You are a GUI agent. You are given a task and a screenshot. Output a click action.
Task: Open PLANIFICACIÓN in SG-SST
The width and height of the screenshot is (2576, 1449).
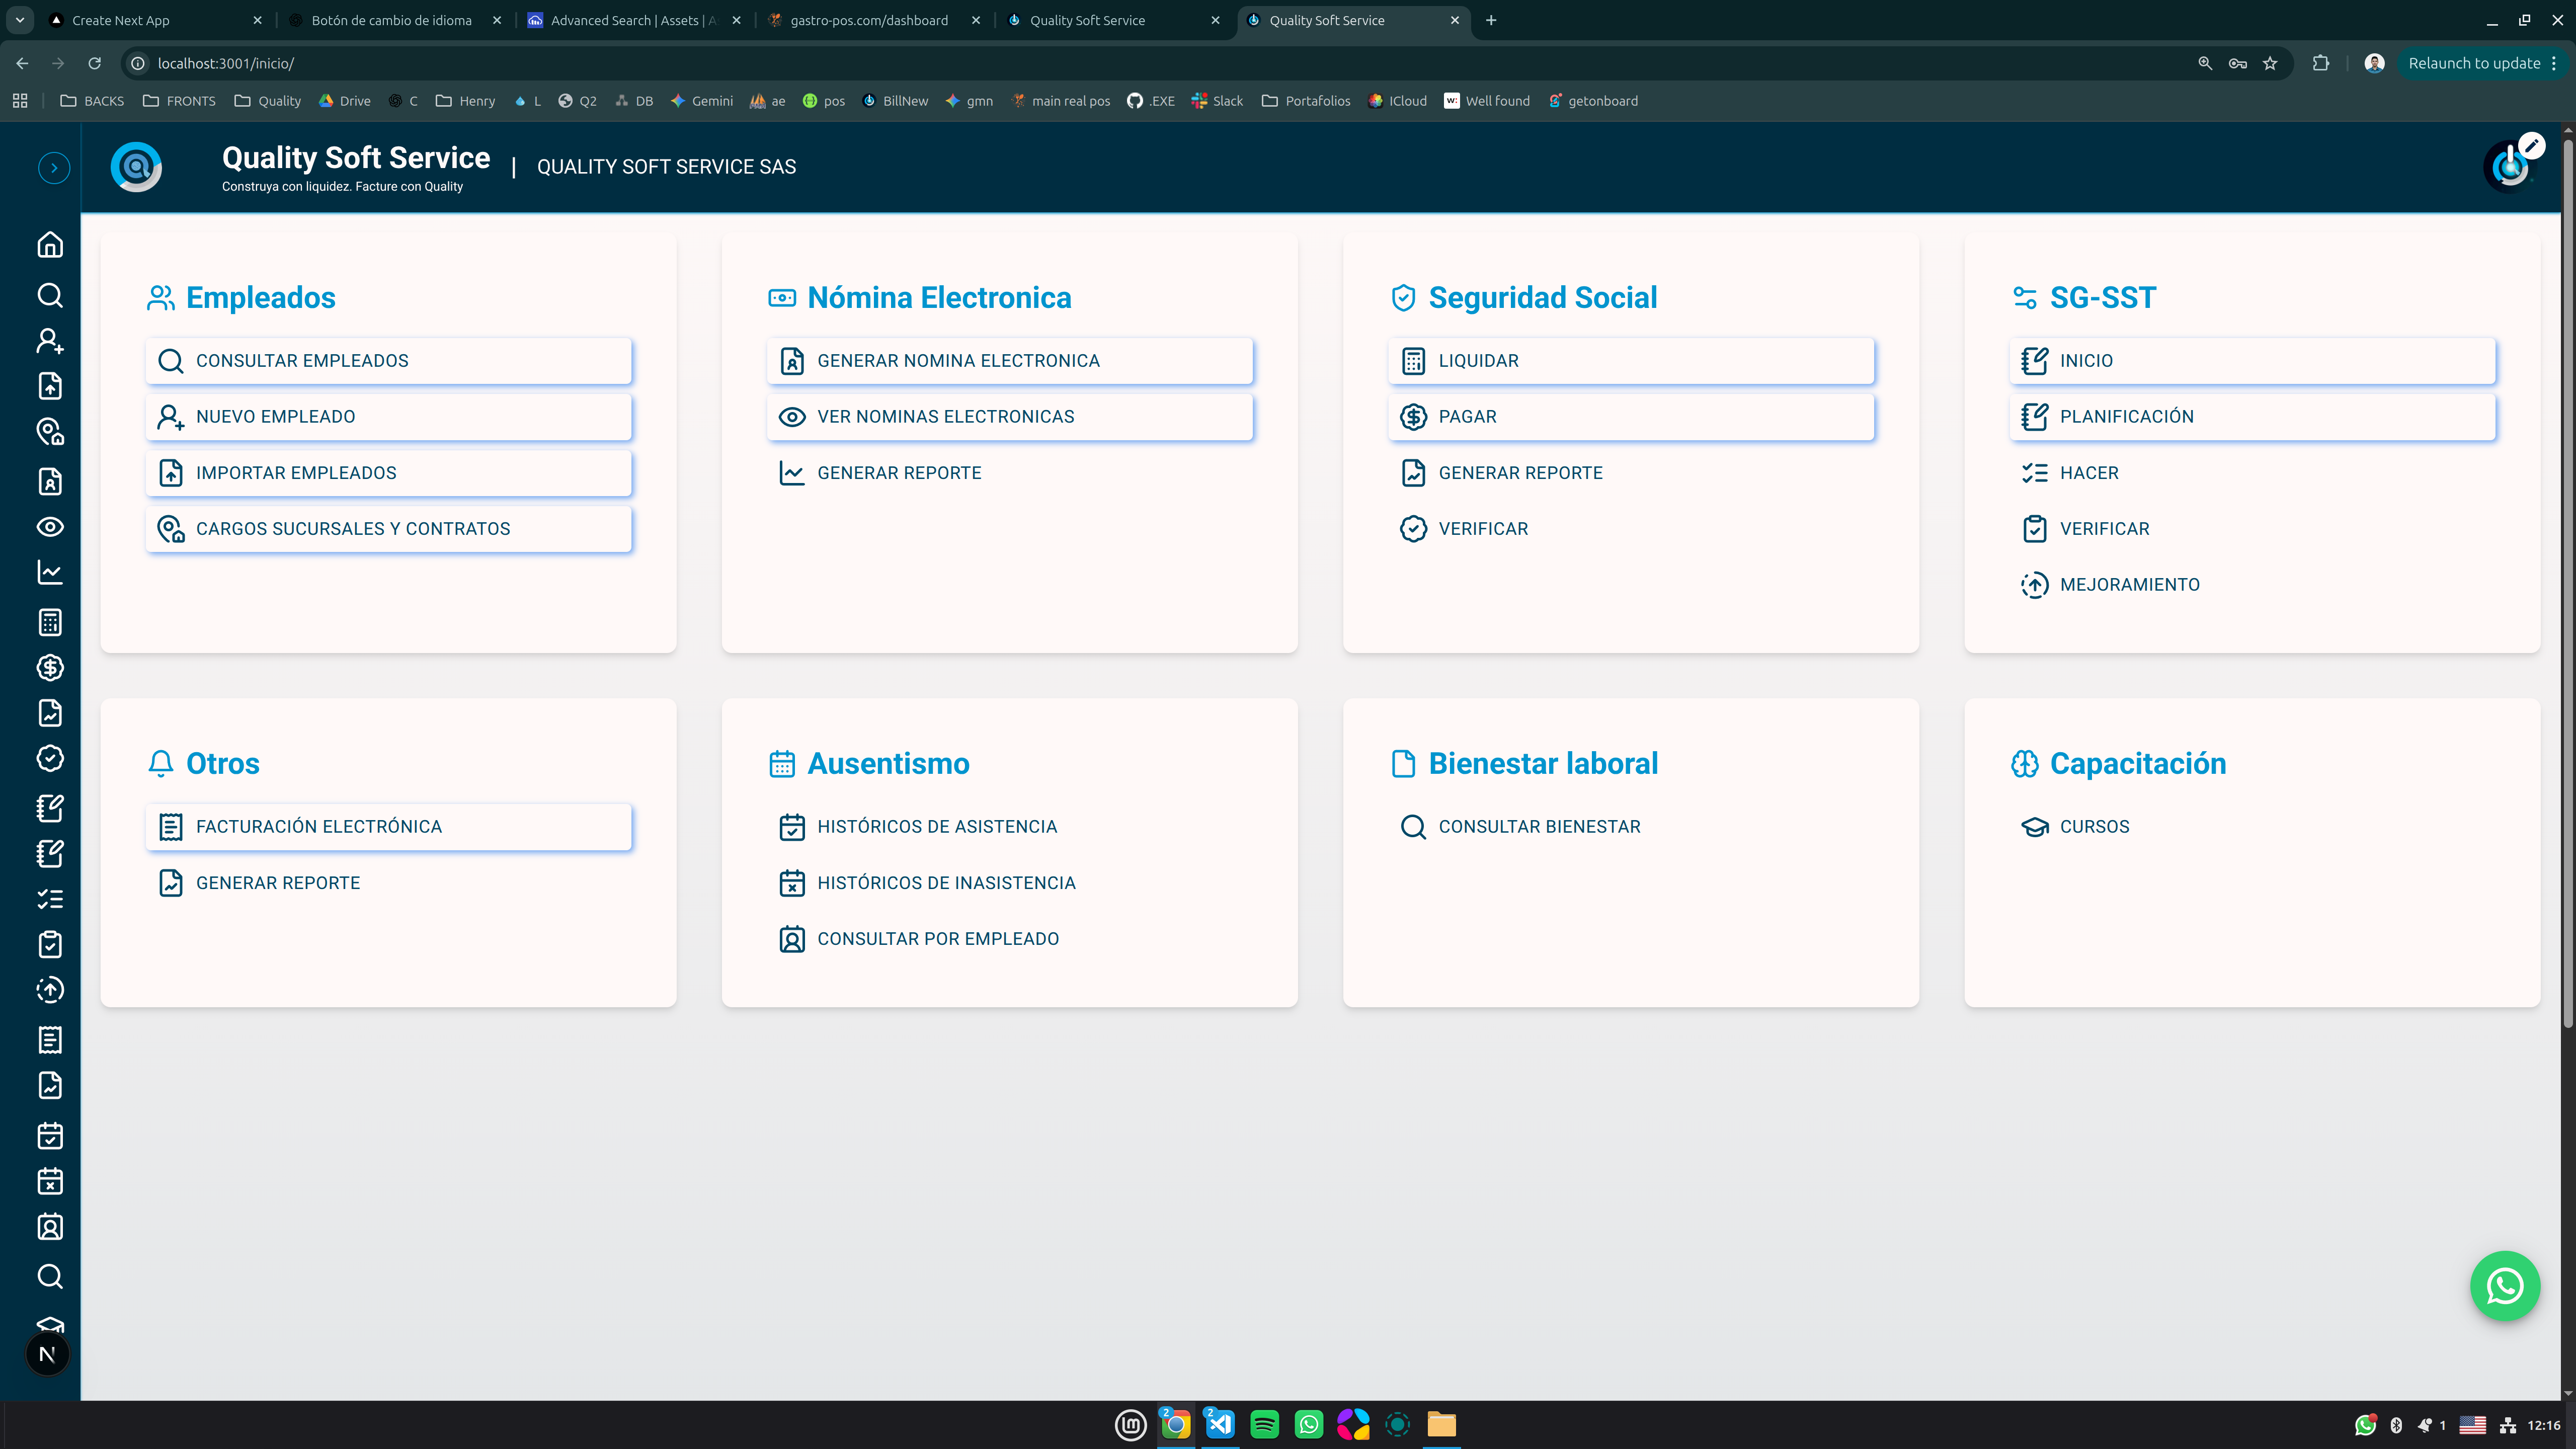[x=2252, y=417]
